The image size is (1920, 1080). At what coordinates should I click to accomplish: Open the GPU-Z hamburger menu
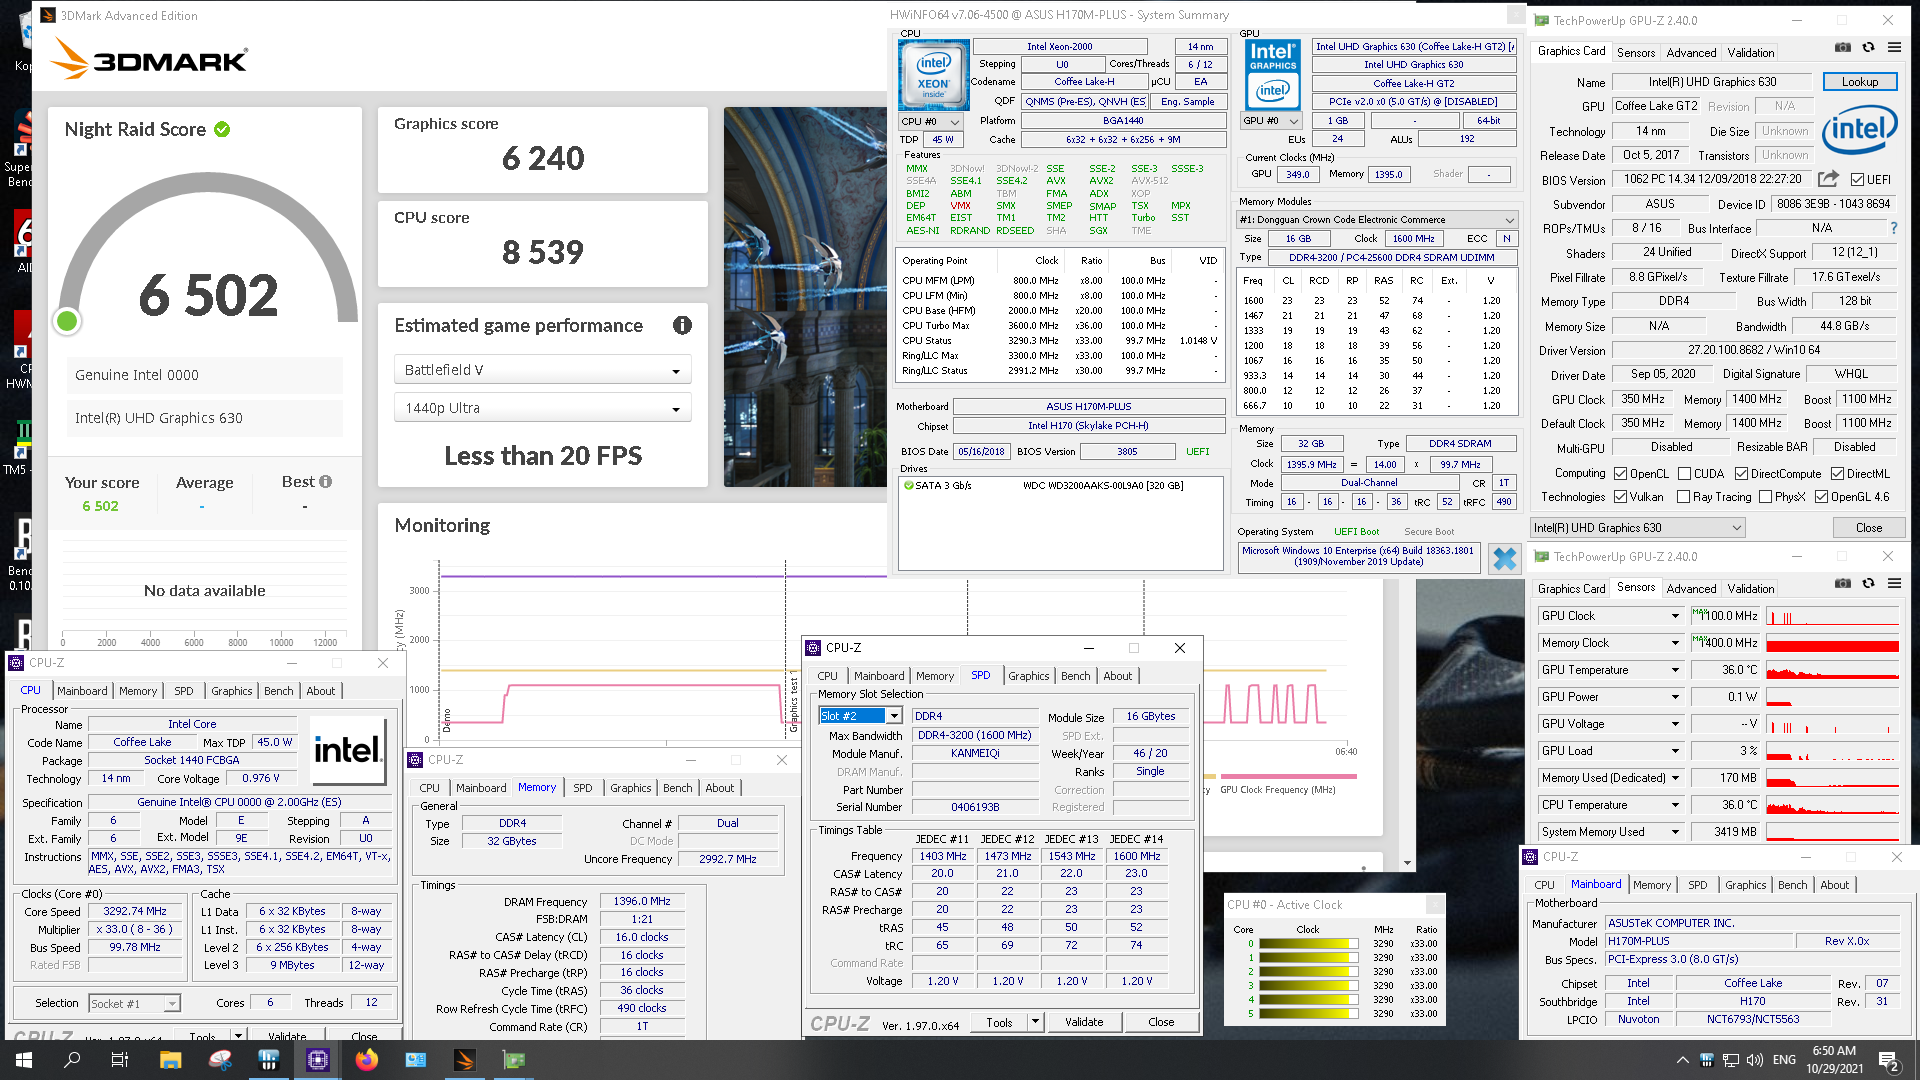[x=1894, y=47]
